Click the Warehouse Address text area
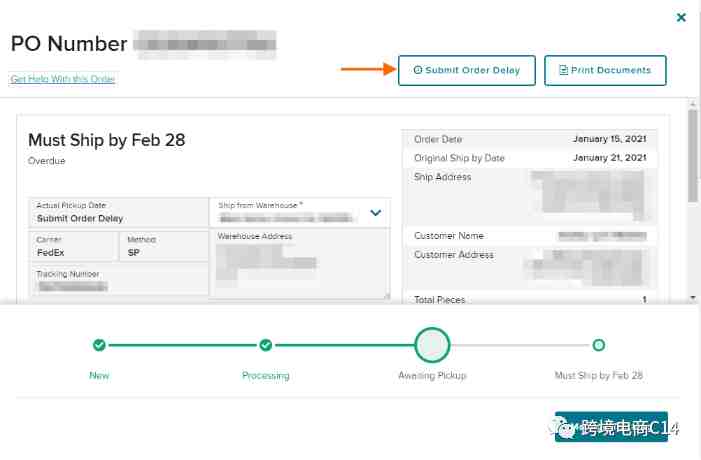Screen dimensions: 701x460 [299, 265]
